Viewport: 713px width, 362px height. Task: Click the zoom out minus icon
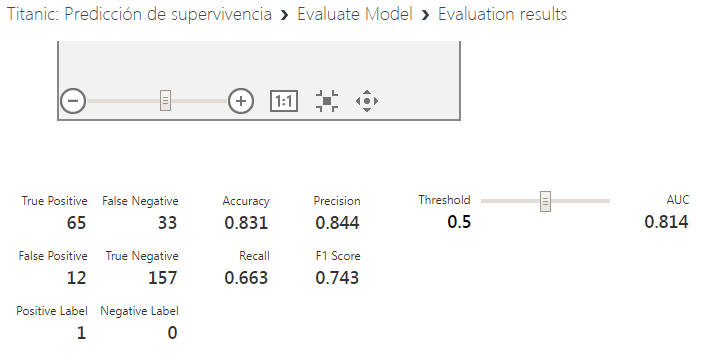73,101
